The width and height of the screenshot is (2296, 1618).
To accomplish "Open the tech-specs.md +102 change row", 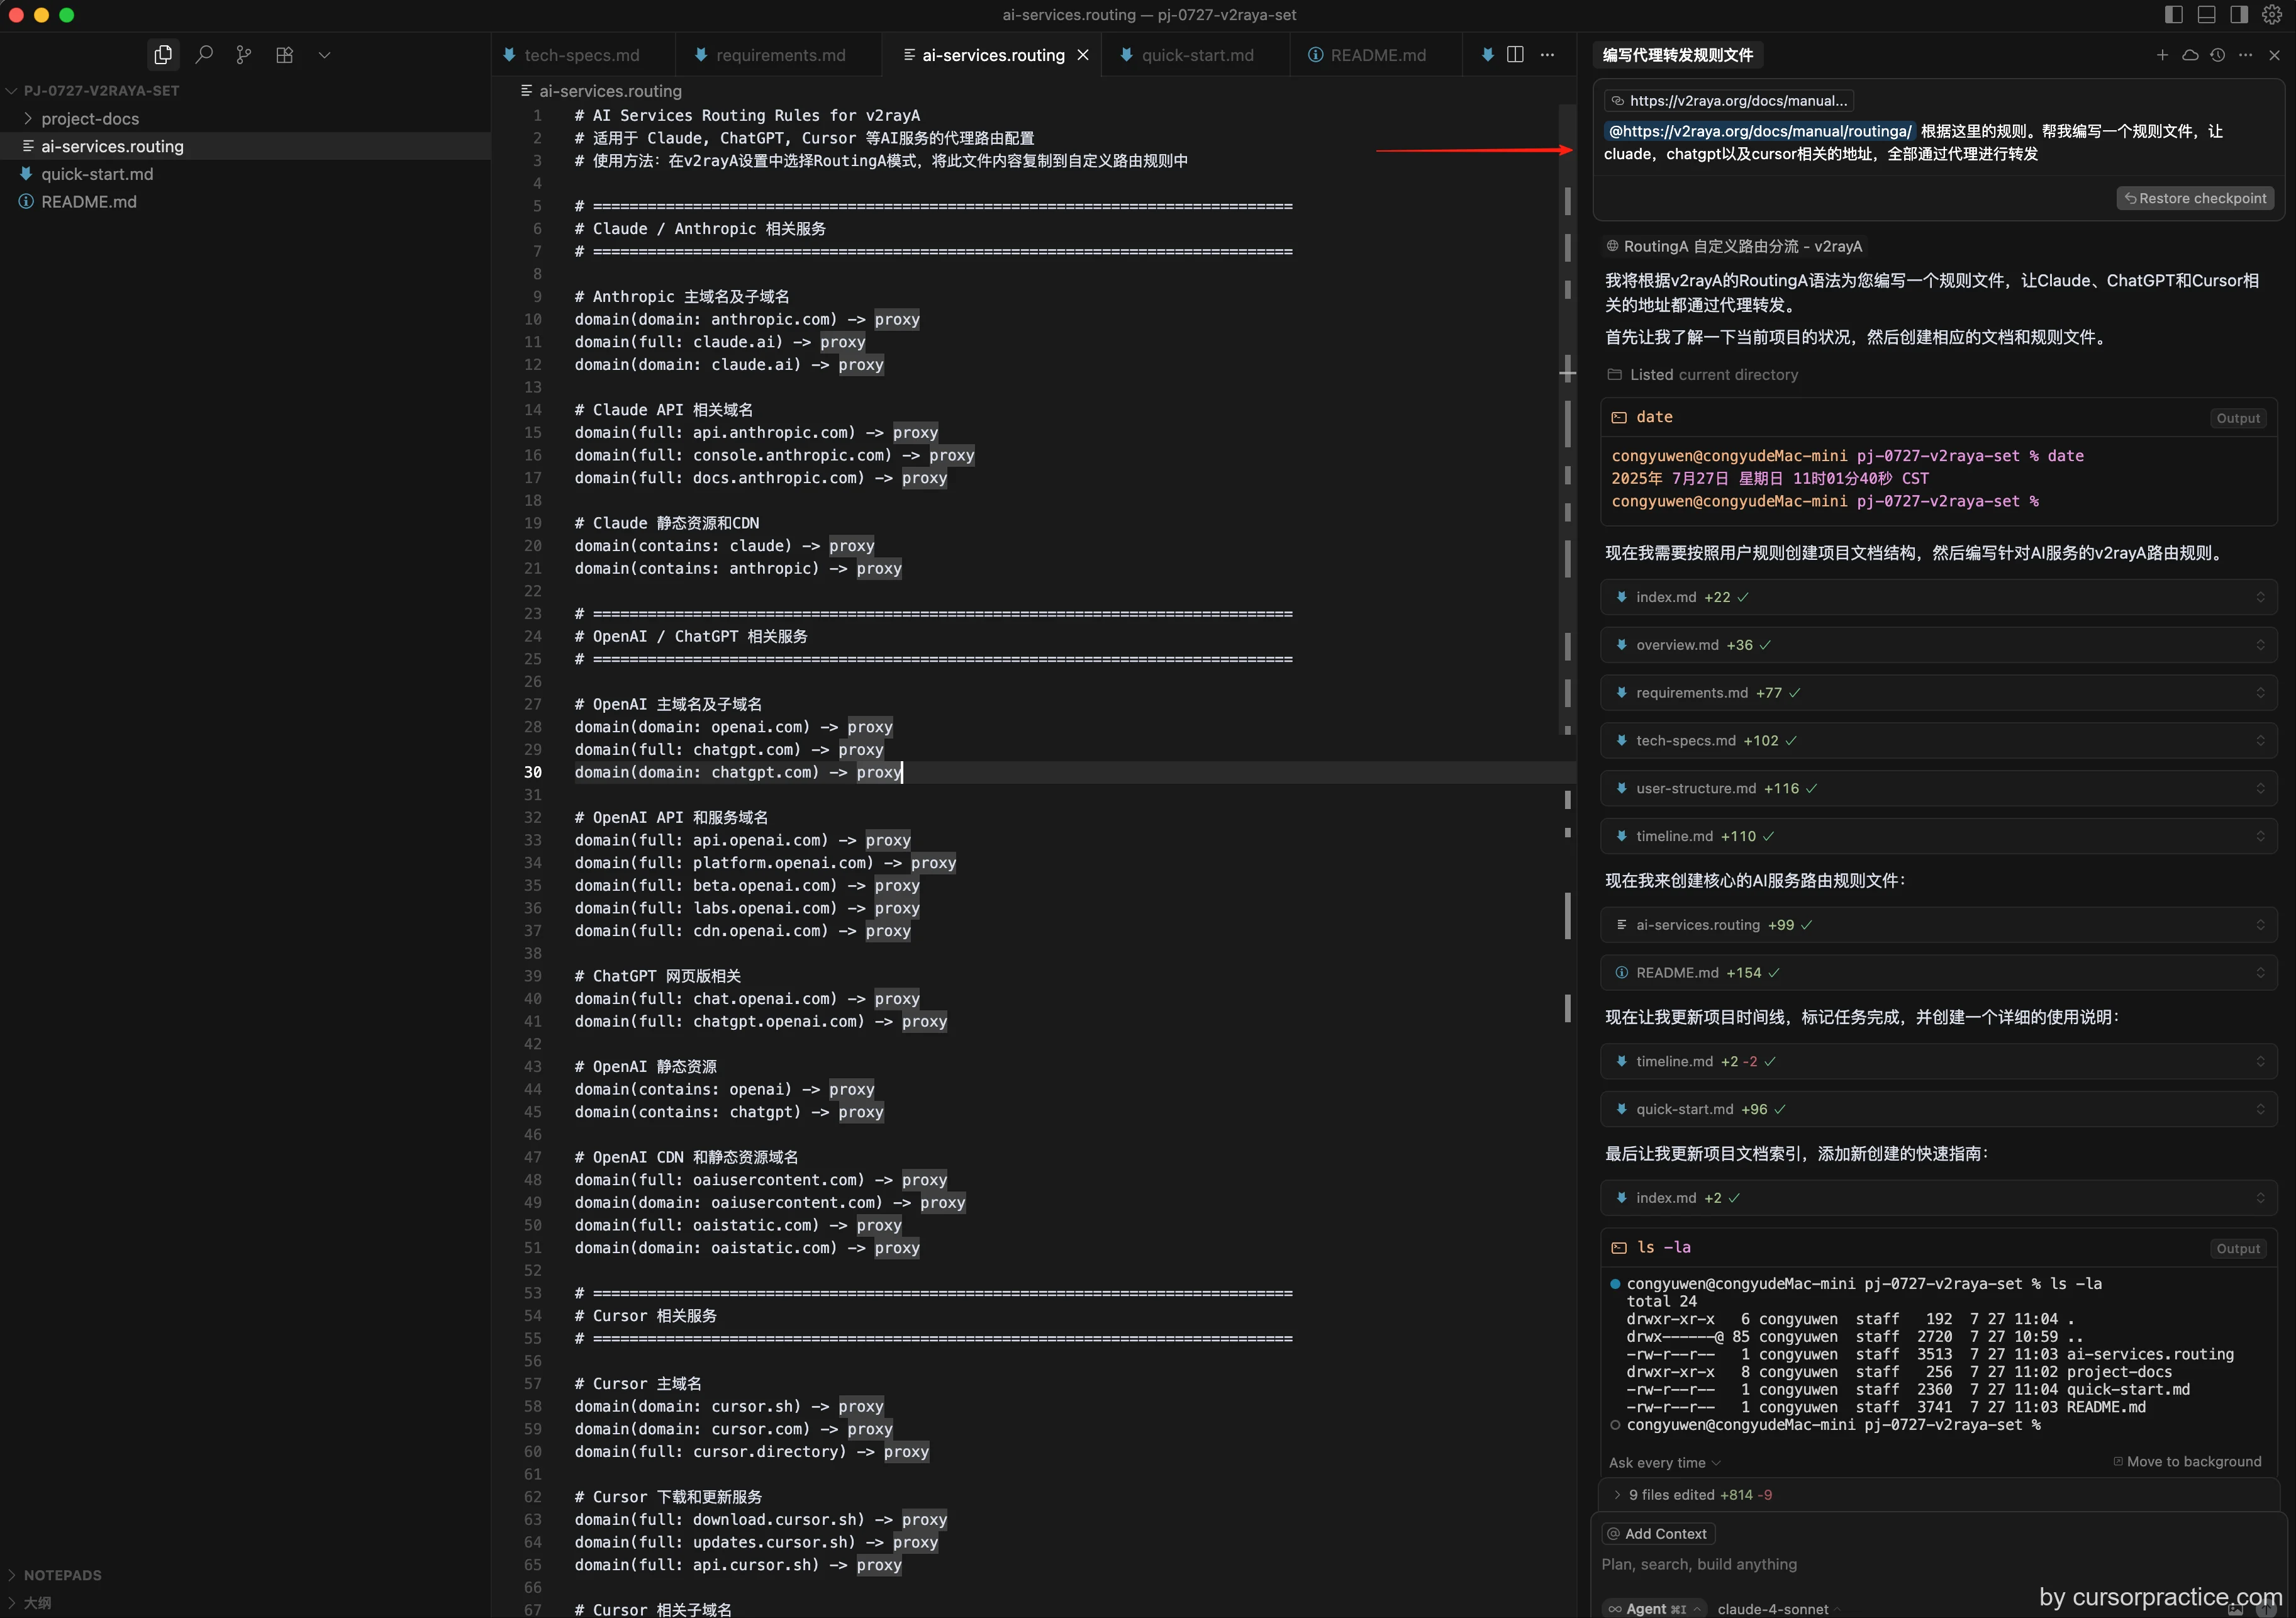I will [1938, 740].
